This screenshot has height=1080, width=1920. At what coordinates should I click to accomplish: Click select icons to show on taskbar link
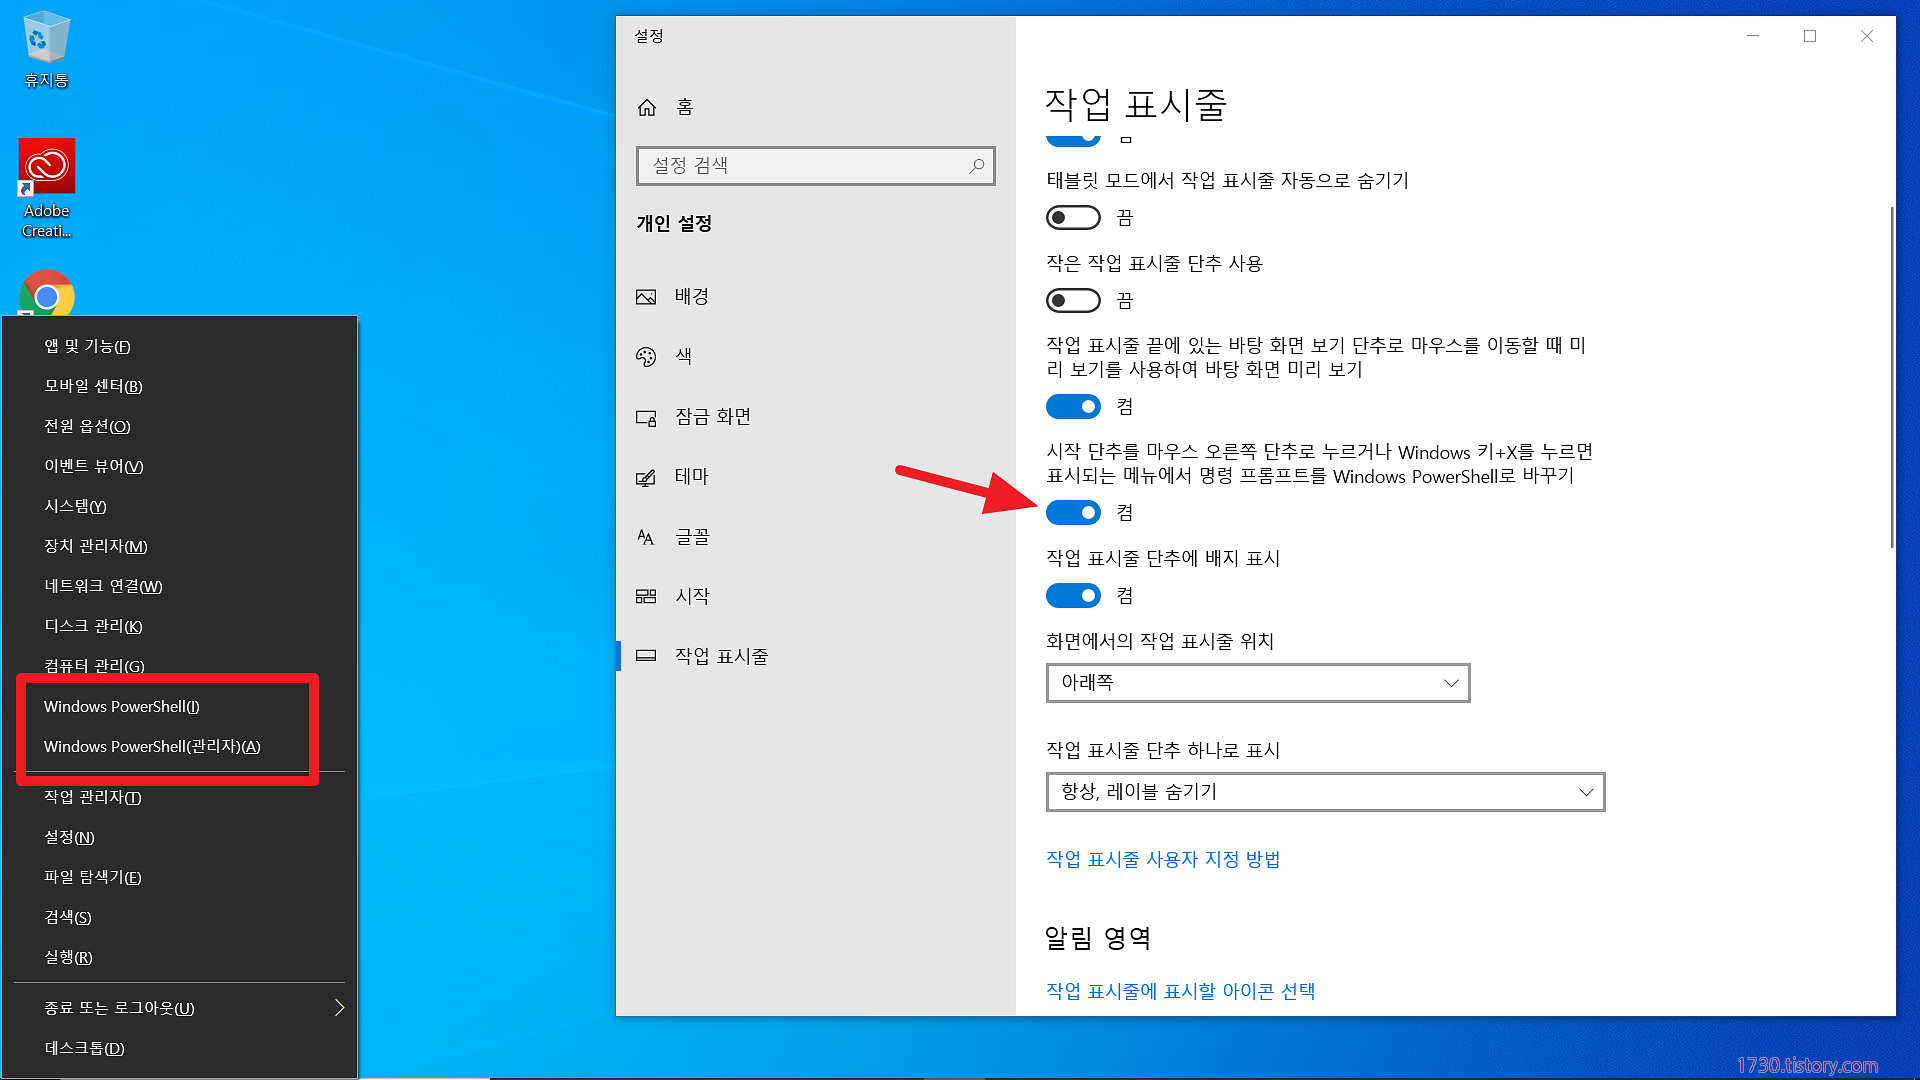point(1180,991)
